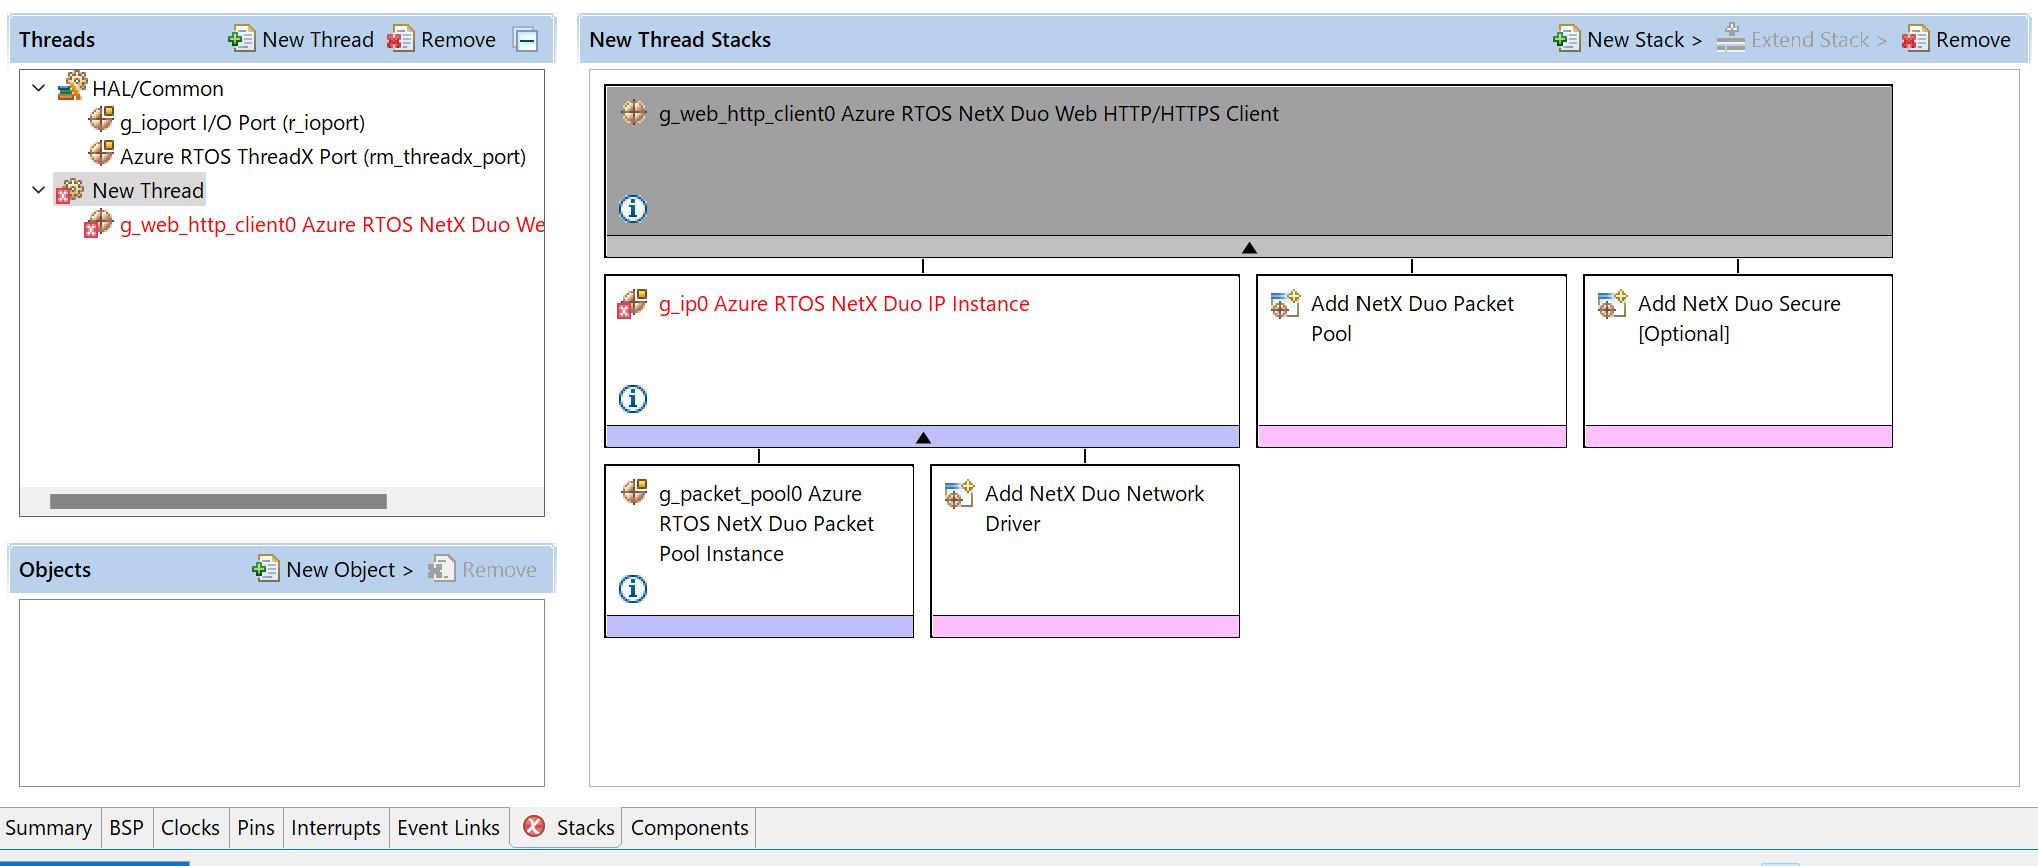Viewport: 2038px width, 866px height.
Task: Collapse g_web_http_client0 stack via bottom triangle
Action: coord(1249,247)
